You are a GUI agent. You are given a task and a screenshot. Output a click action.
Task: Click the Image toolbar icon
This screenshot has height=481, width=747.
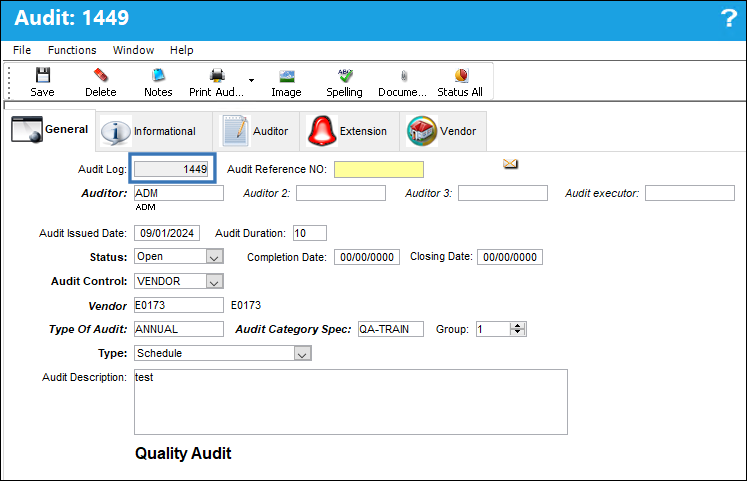tap(286, 76)
